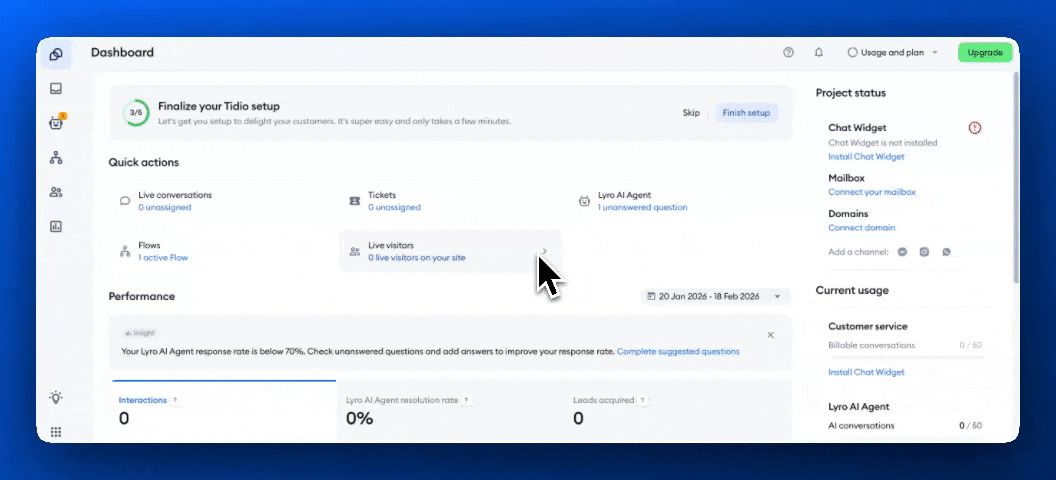Click the help icon next to Interactions
1056x480 pixels.
174,400
